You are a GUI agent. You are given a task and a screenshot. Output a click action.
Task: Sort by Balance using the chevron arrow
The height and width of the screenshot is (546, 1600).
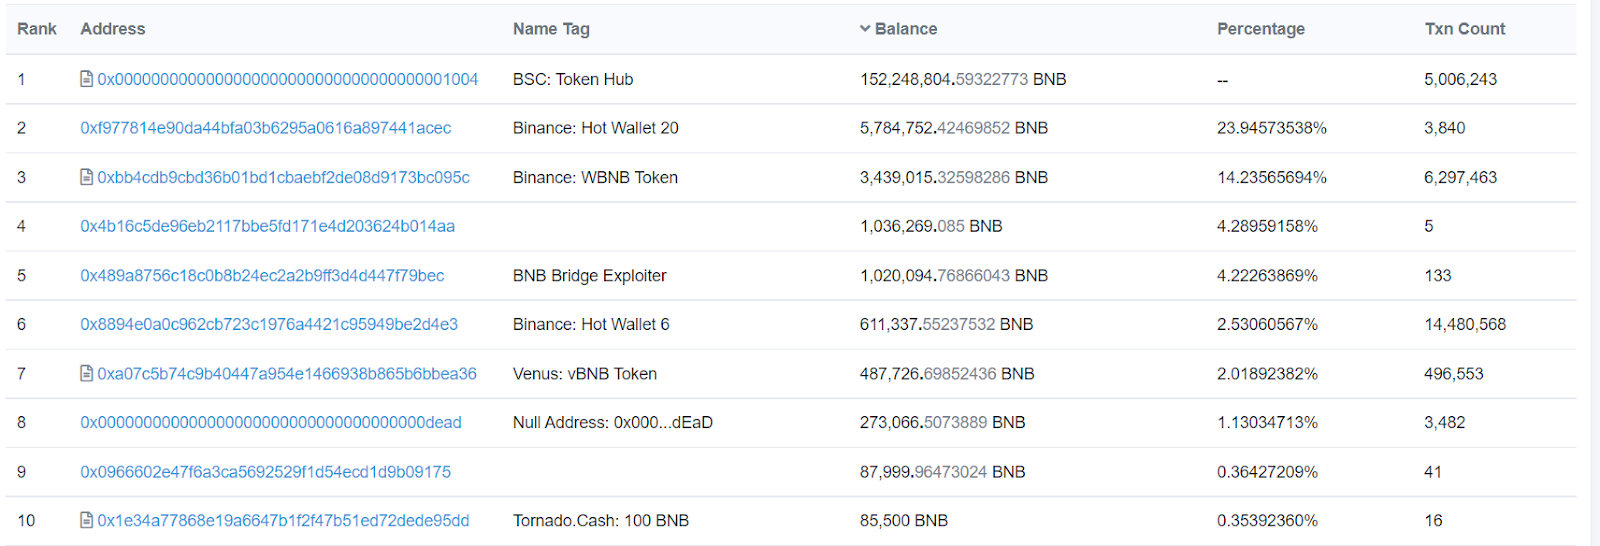pyautogui.click(x=865, y=29)
